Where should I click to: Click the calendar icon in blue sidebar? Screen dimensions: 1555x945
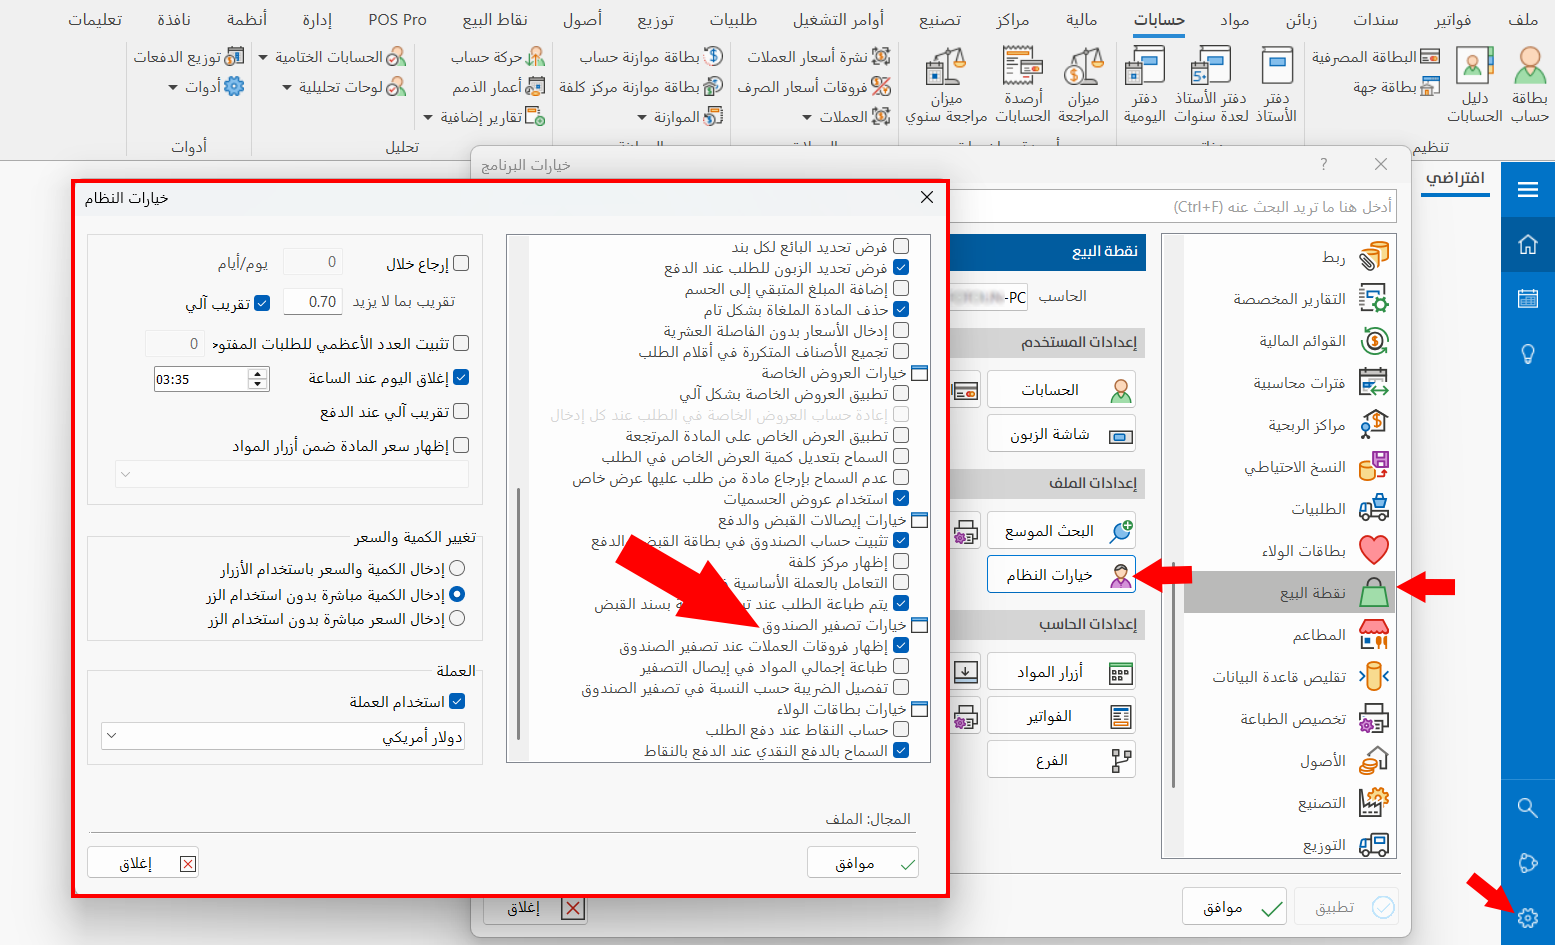[x=1527, y=298]
